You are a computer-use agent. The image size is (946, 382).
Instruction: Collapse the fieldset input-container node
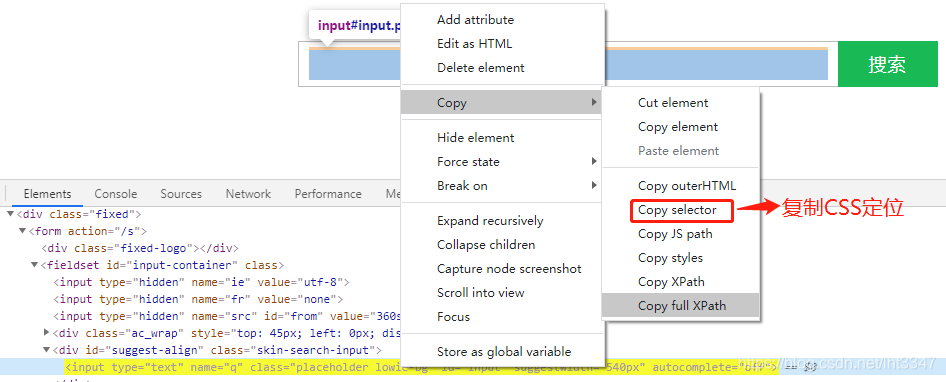(x=34, y=265)
